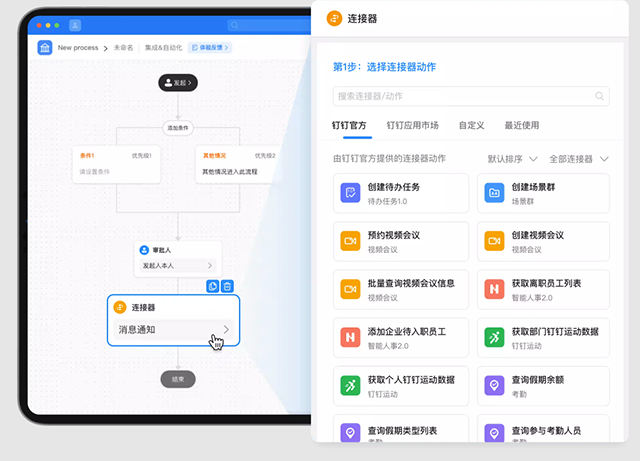640x461 pixels.
Task: Click the 查询假期余额 purple icon
Action: point(494,385)
